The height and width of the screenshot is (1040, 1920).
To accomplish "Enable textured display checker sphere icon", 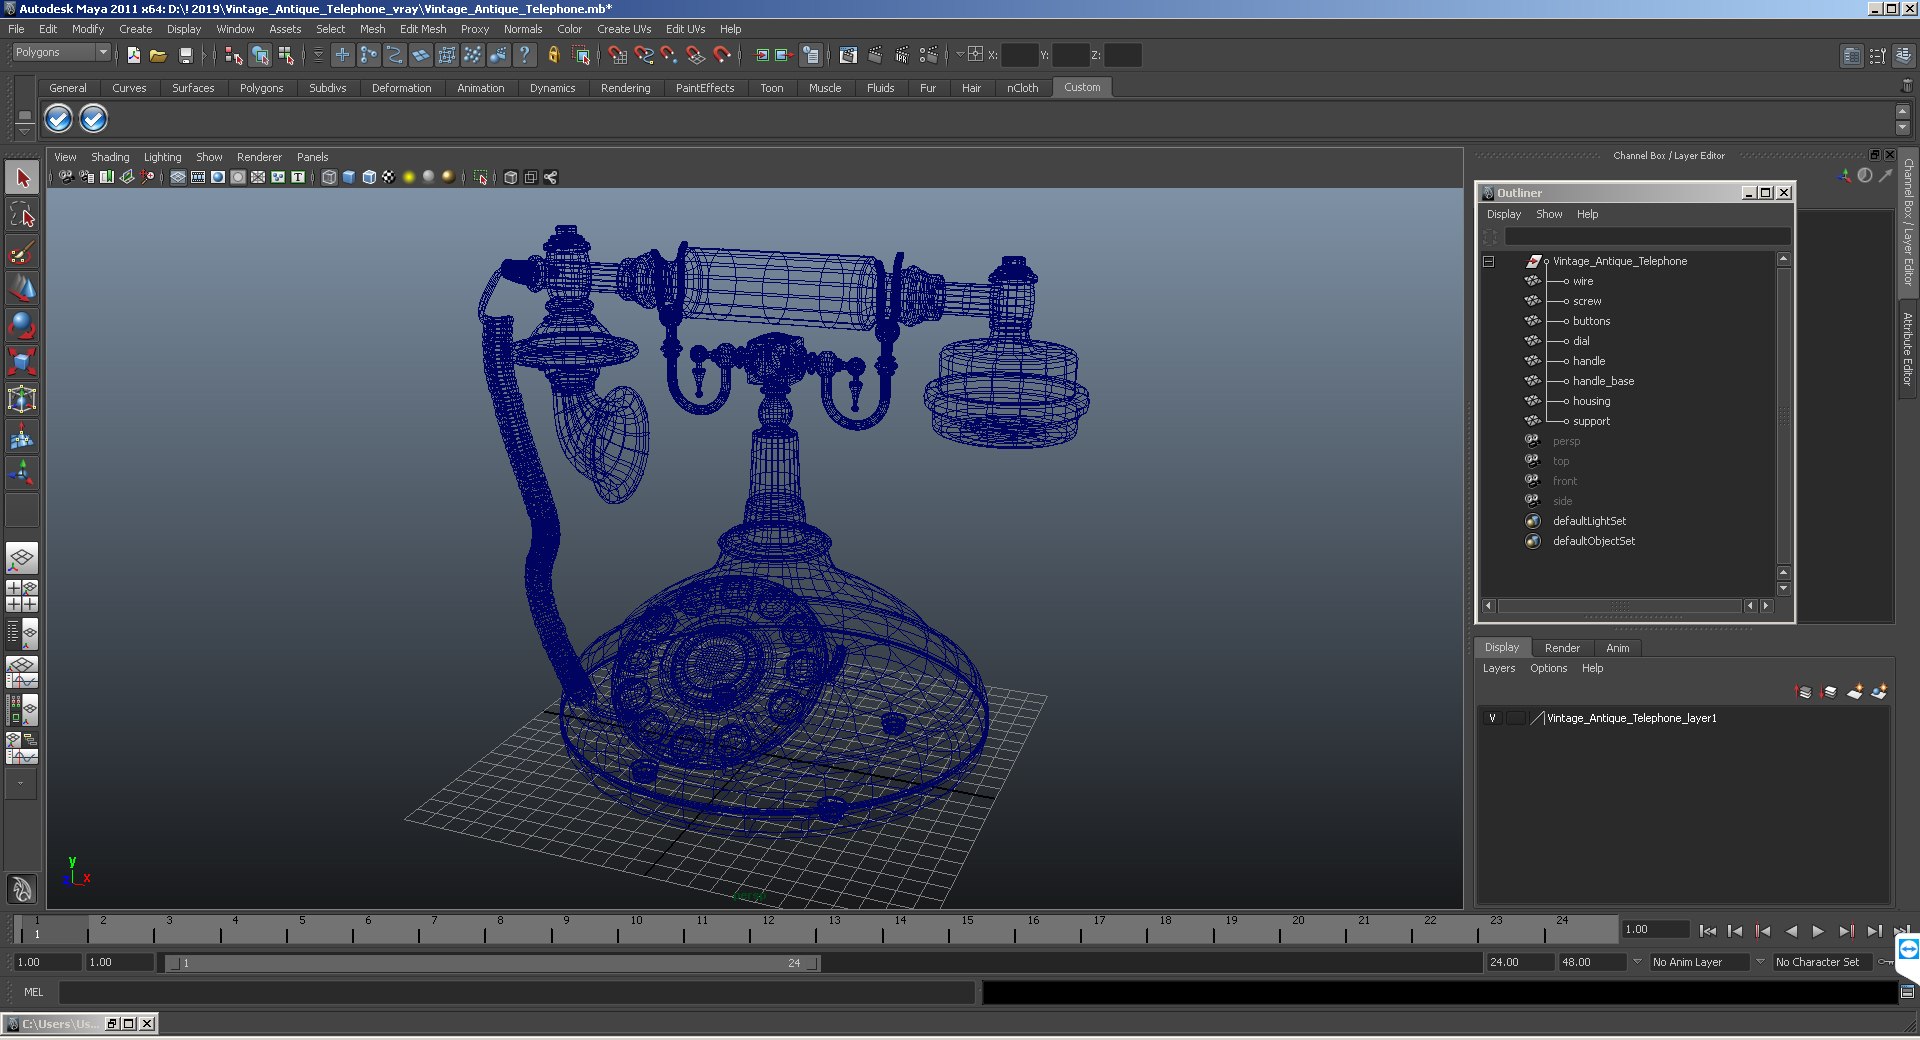I will coord(389,177).
